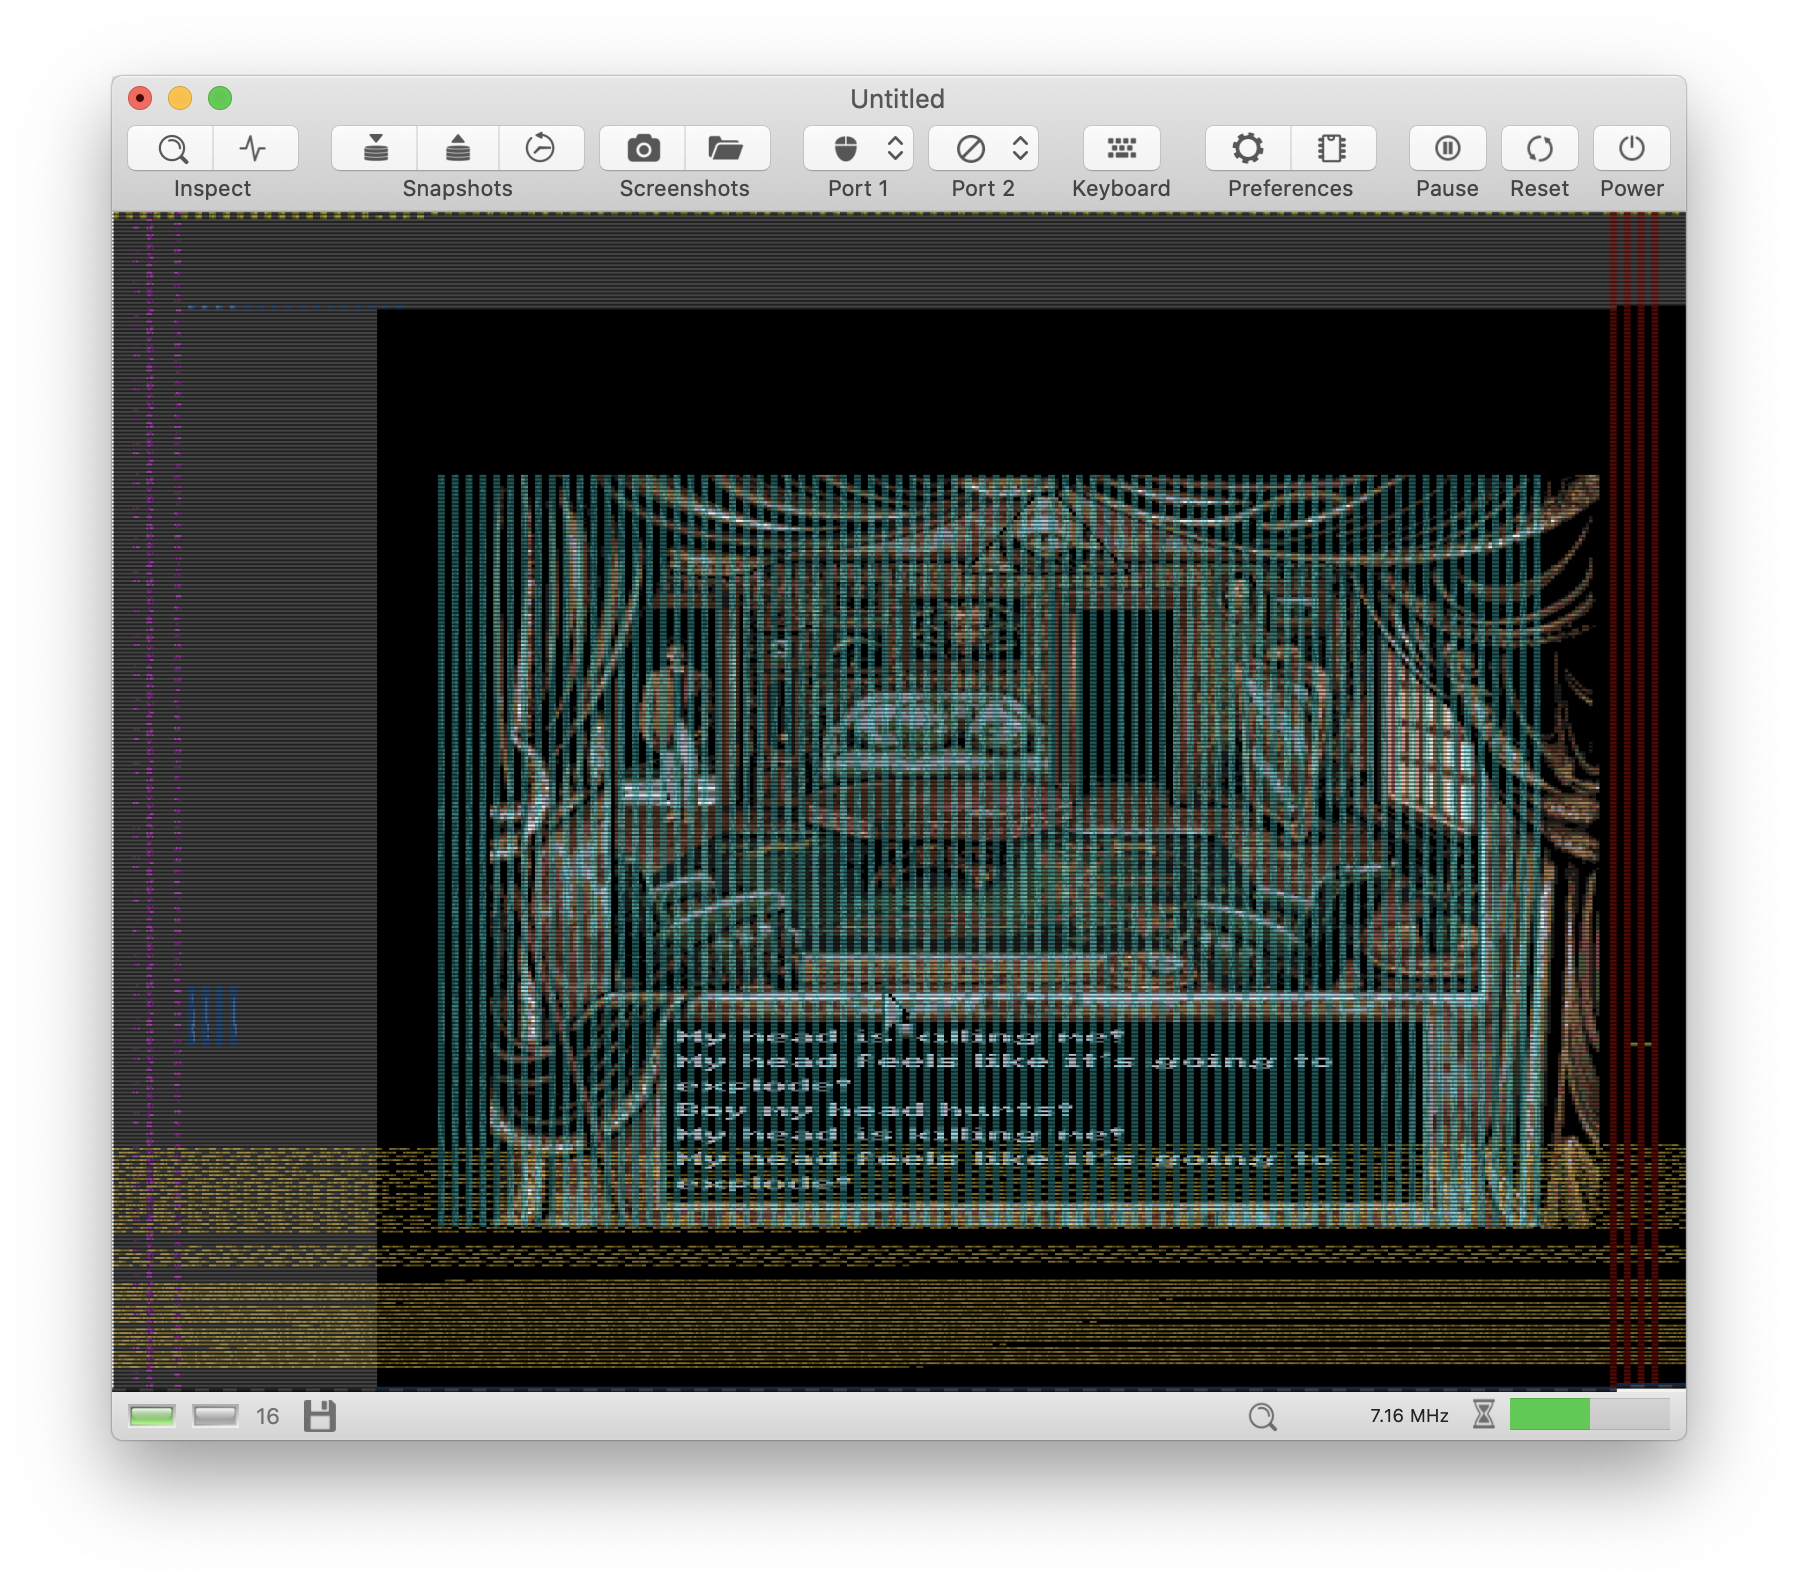
Task: Open the Port 1 device dropdown
Action: pos(859,149)
